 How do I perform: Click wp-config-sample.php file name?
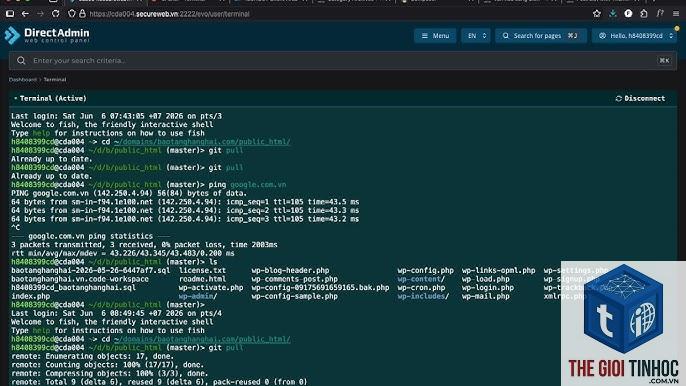coord(294,296)
